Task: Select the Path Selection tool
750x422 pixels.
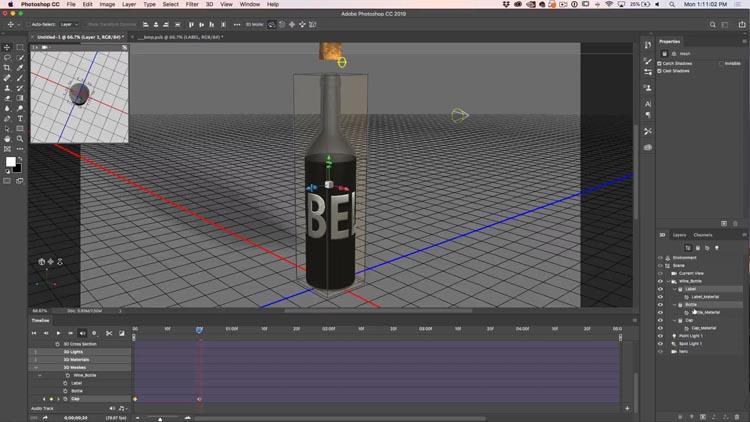Action: pyautogui.click(x=7, y=129)
